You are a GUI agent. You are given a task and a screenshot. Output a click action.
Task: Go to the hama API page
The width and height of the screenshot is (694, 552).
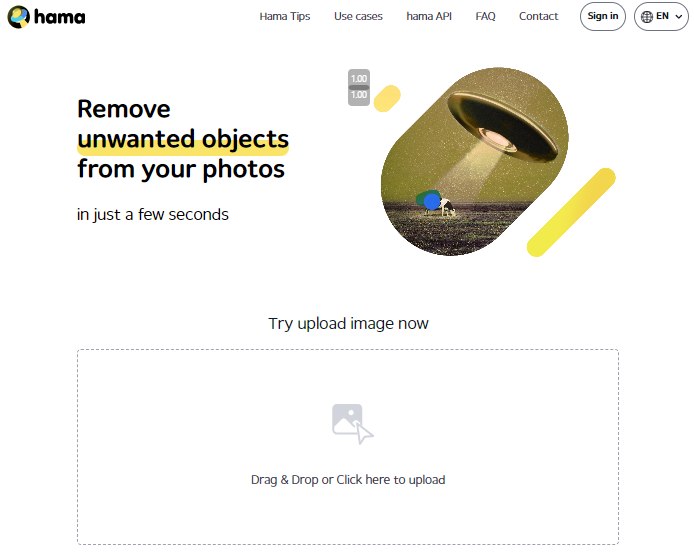point(429,16)
